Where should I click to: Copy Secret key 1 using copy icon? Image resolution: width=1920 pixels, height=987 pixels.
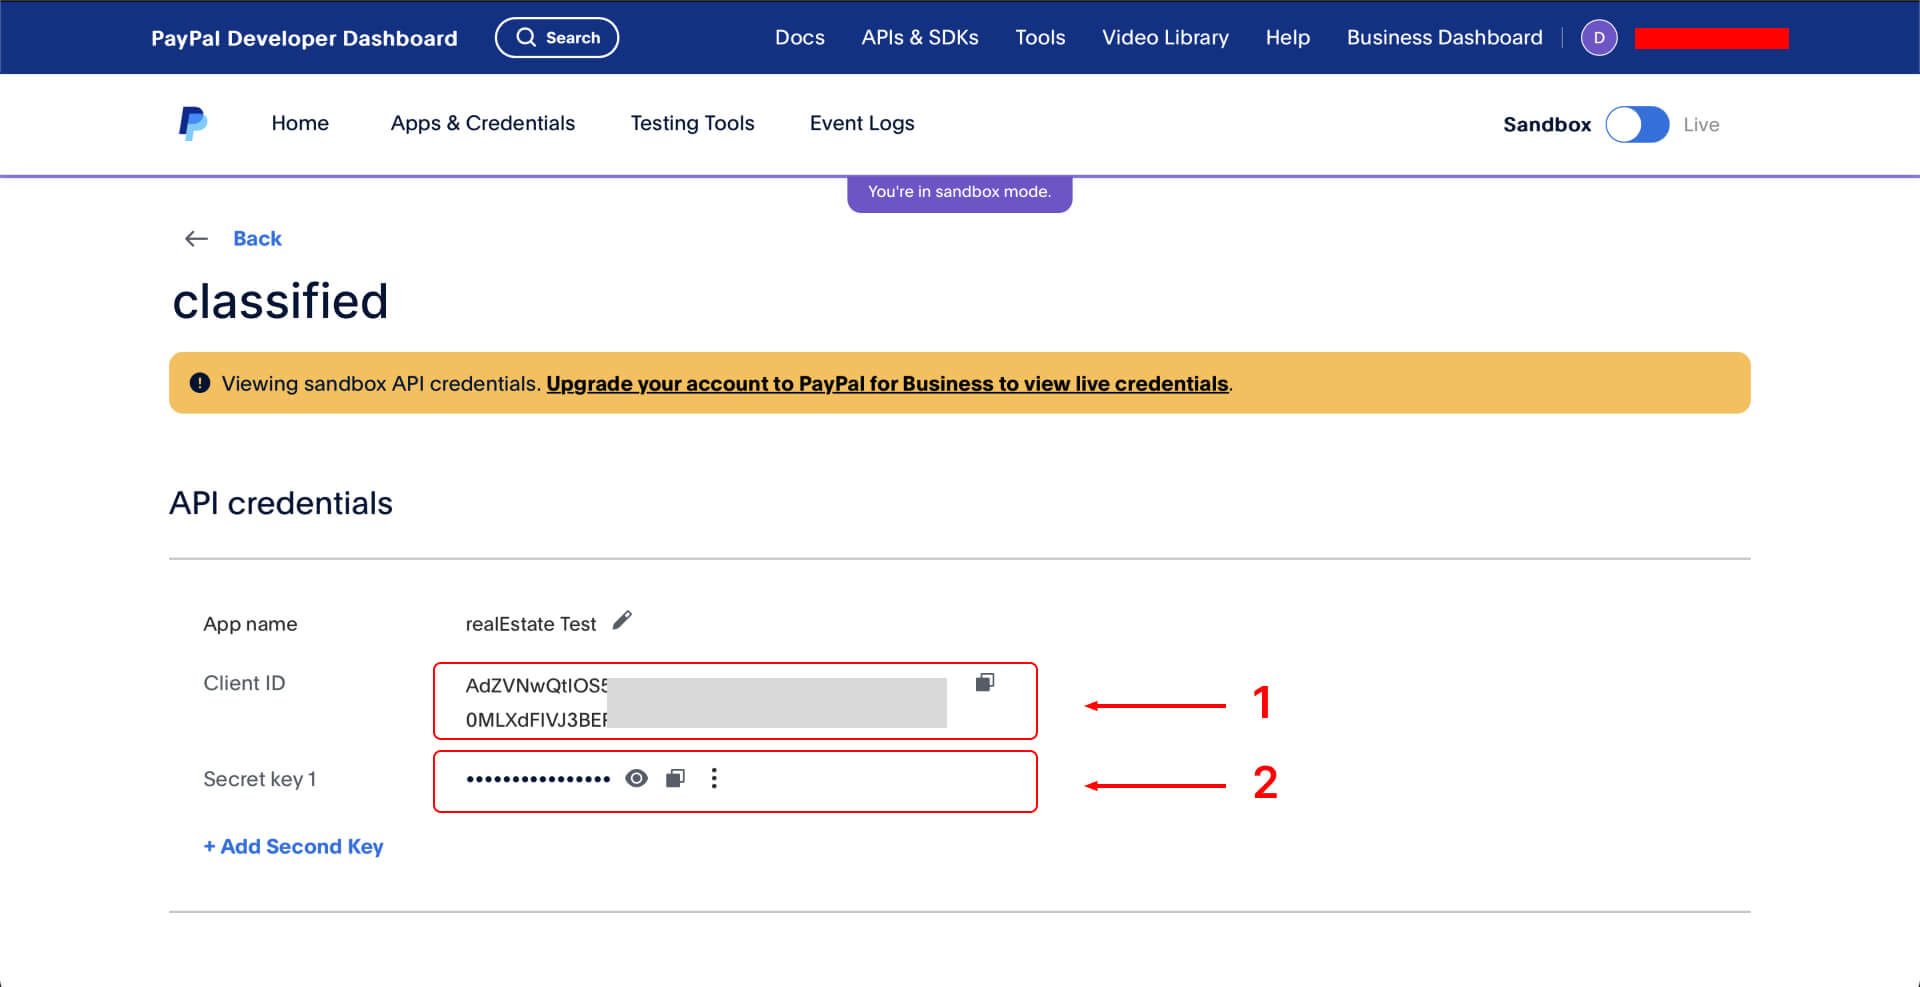(676, 778)
